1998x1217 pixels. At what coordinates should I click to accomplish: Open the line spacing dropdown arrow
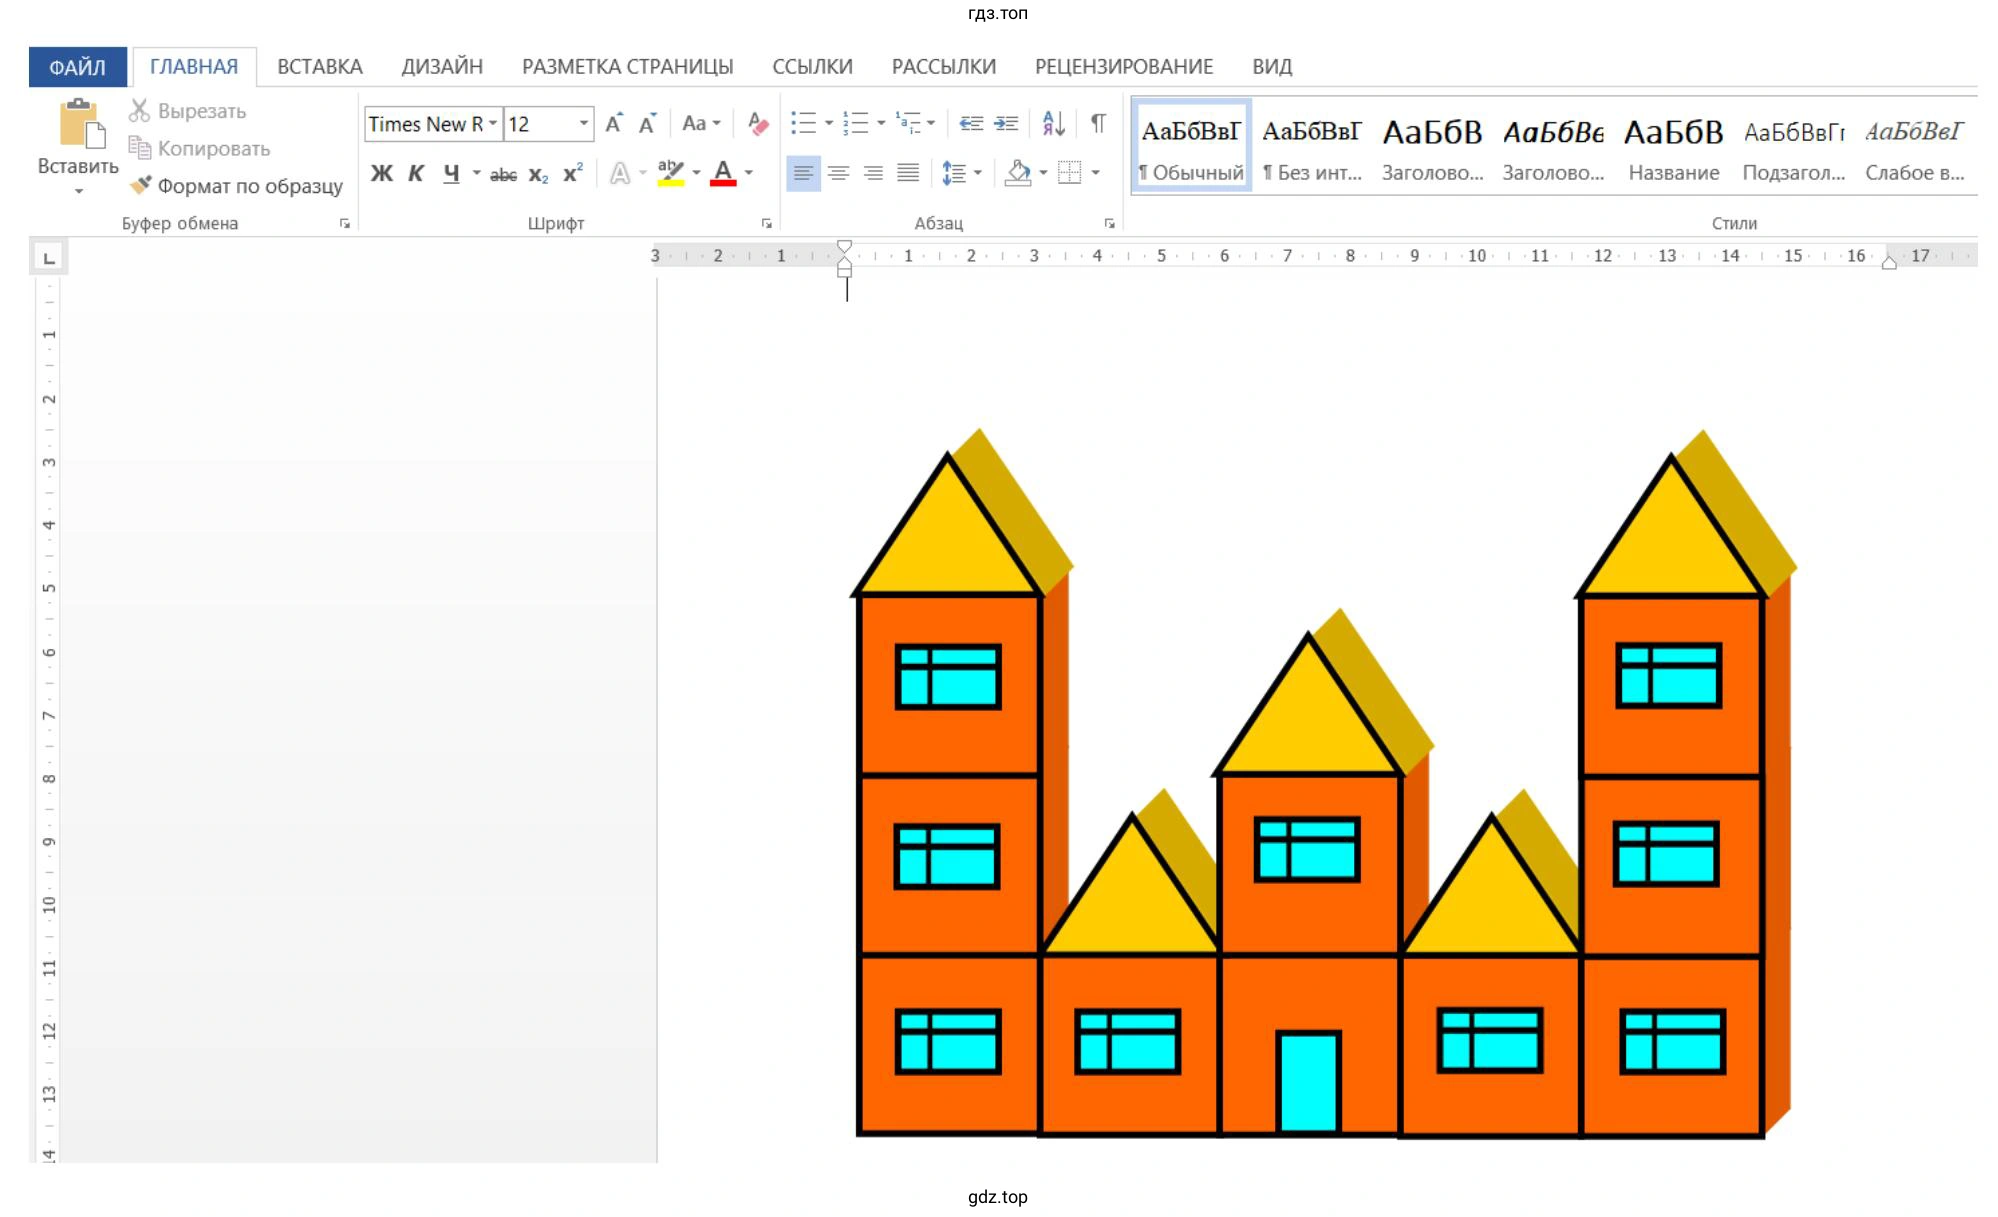(977, 173)
